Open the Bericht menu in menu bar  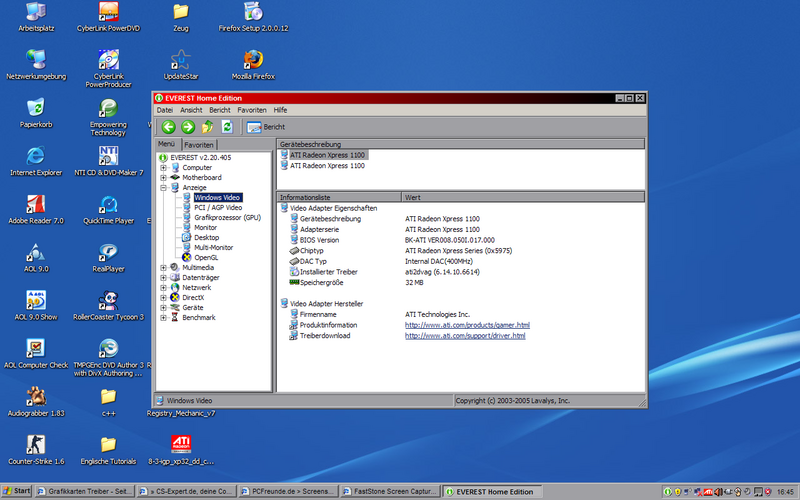(x=219, y=110)
